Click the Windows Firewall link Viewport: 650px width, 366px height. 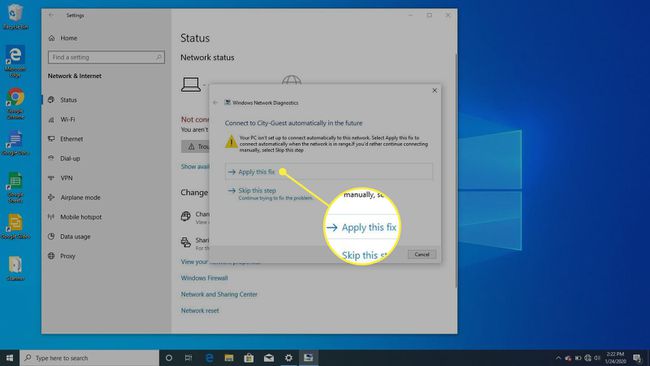click(204, 278)
